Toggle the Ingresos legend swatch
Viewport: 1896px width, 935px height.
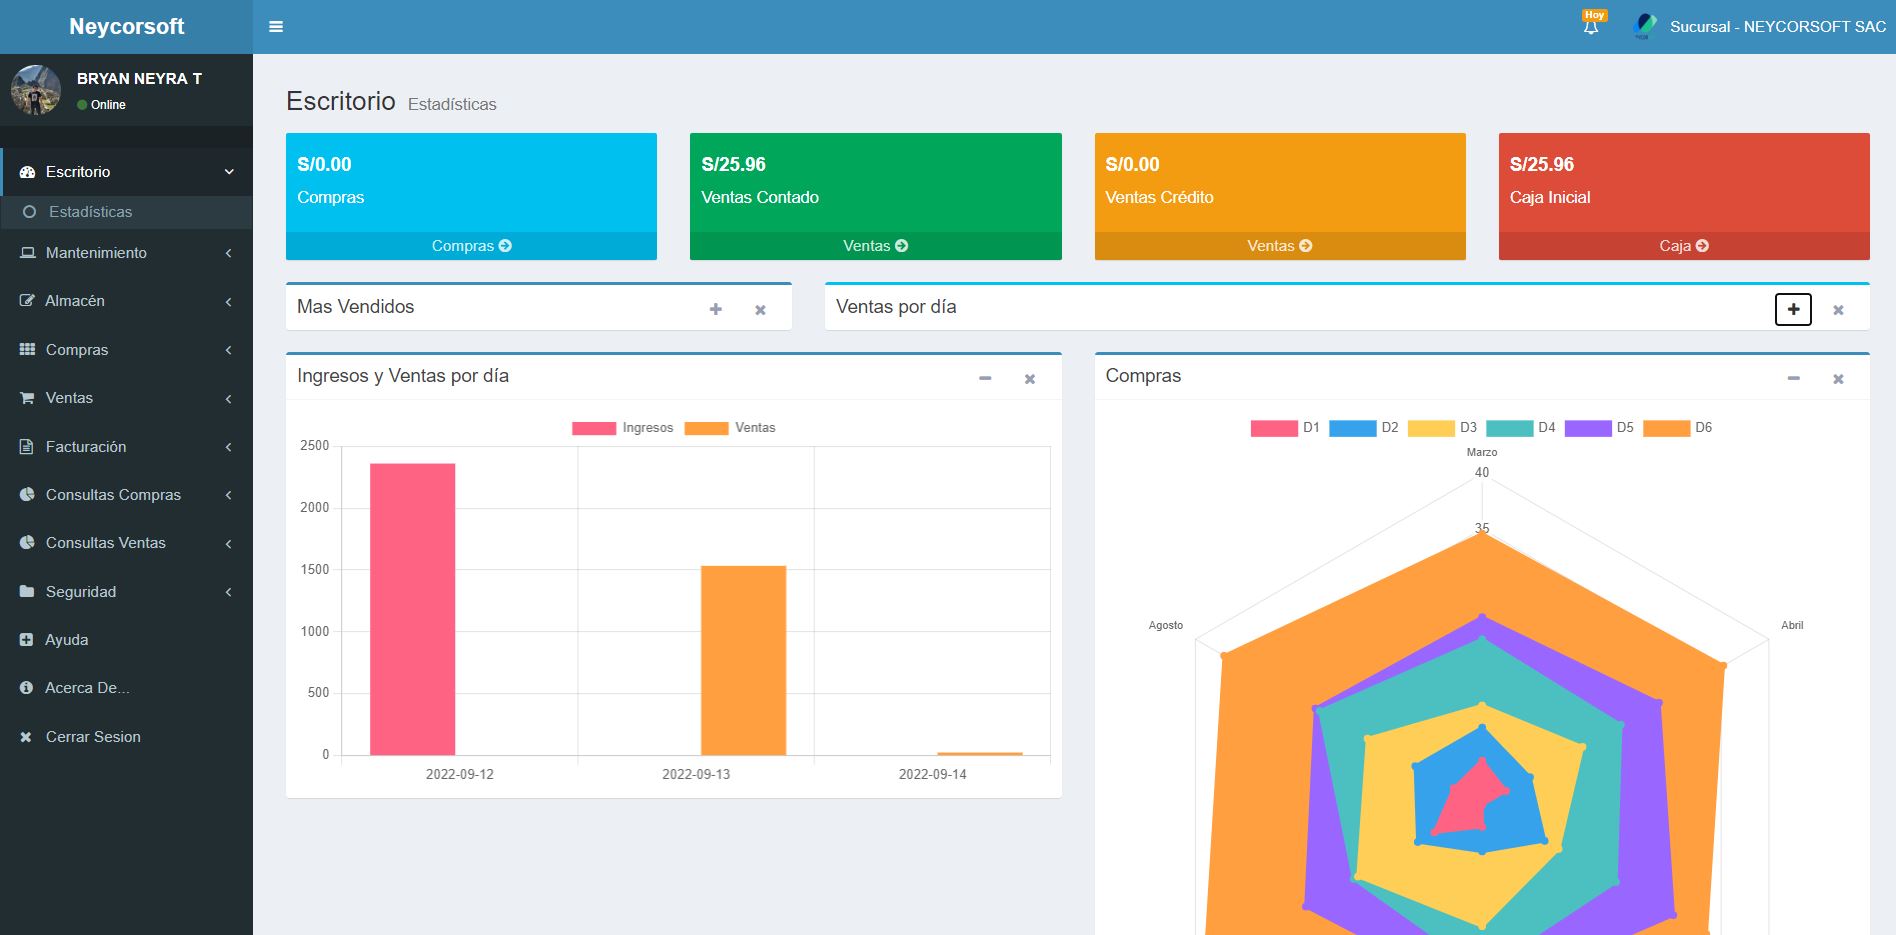coord(594,428)
